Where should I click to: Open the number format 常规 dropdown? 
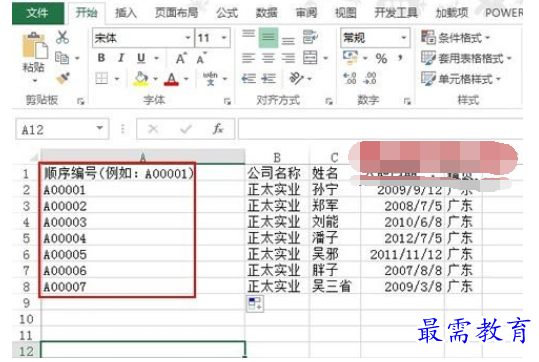point(404,37)
